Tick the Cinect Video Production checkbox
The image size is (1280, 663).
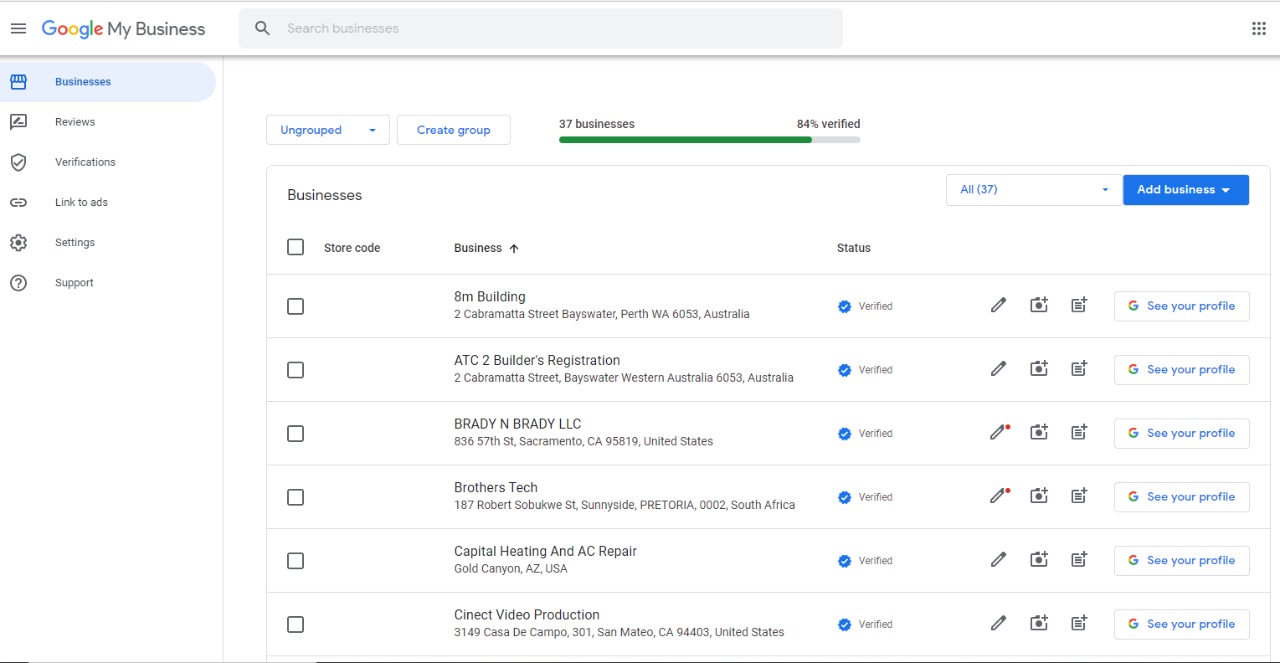click(x=295, y=624)
